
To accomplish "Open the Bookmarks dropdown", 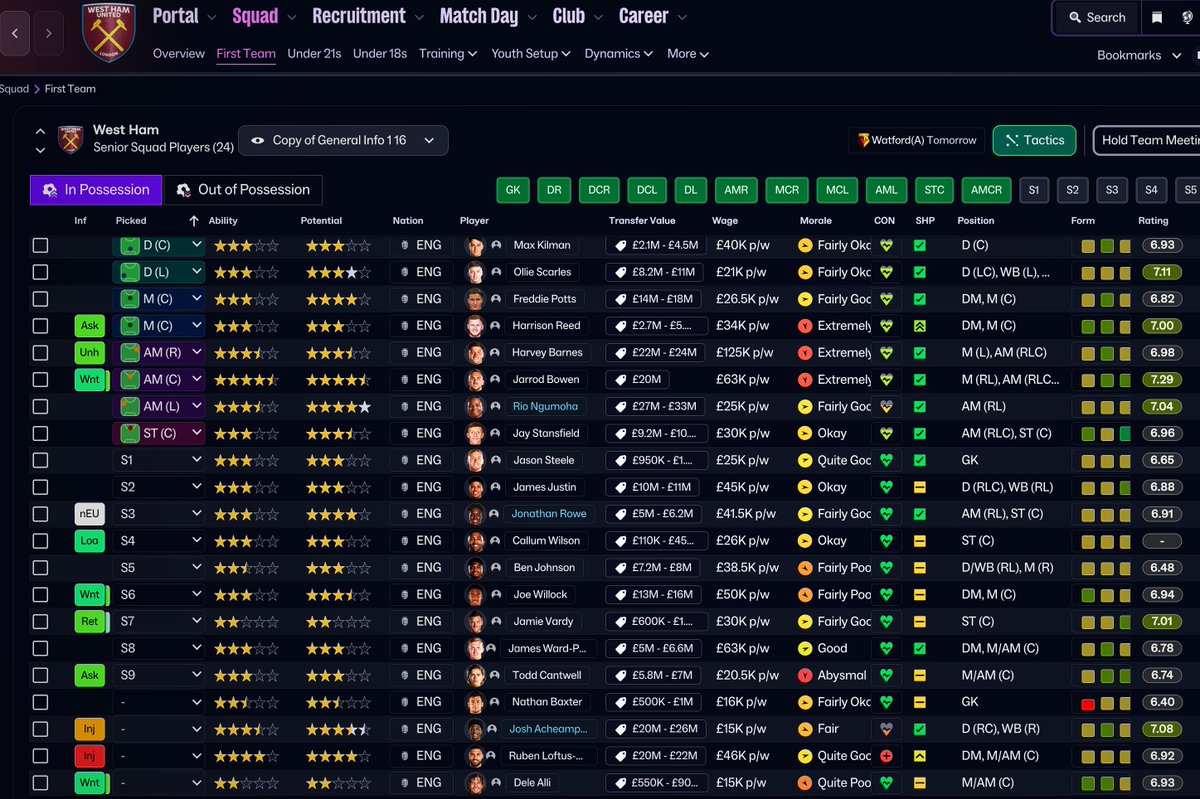I will pos(1138,55).
